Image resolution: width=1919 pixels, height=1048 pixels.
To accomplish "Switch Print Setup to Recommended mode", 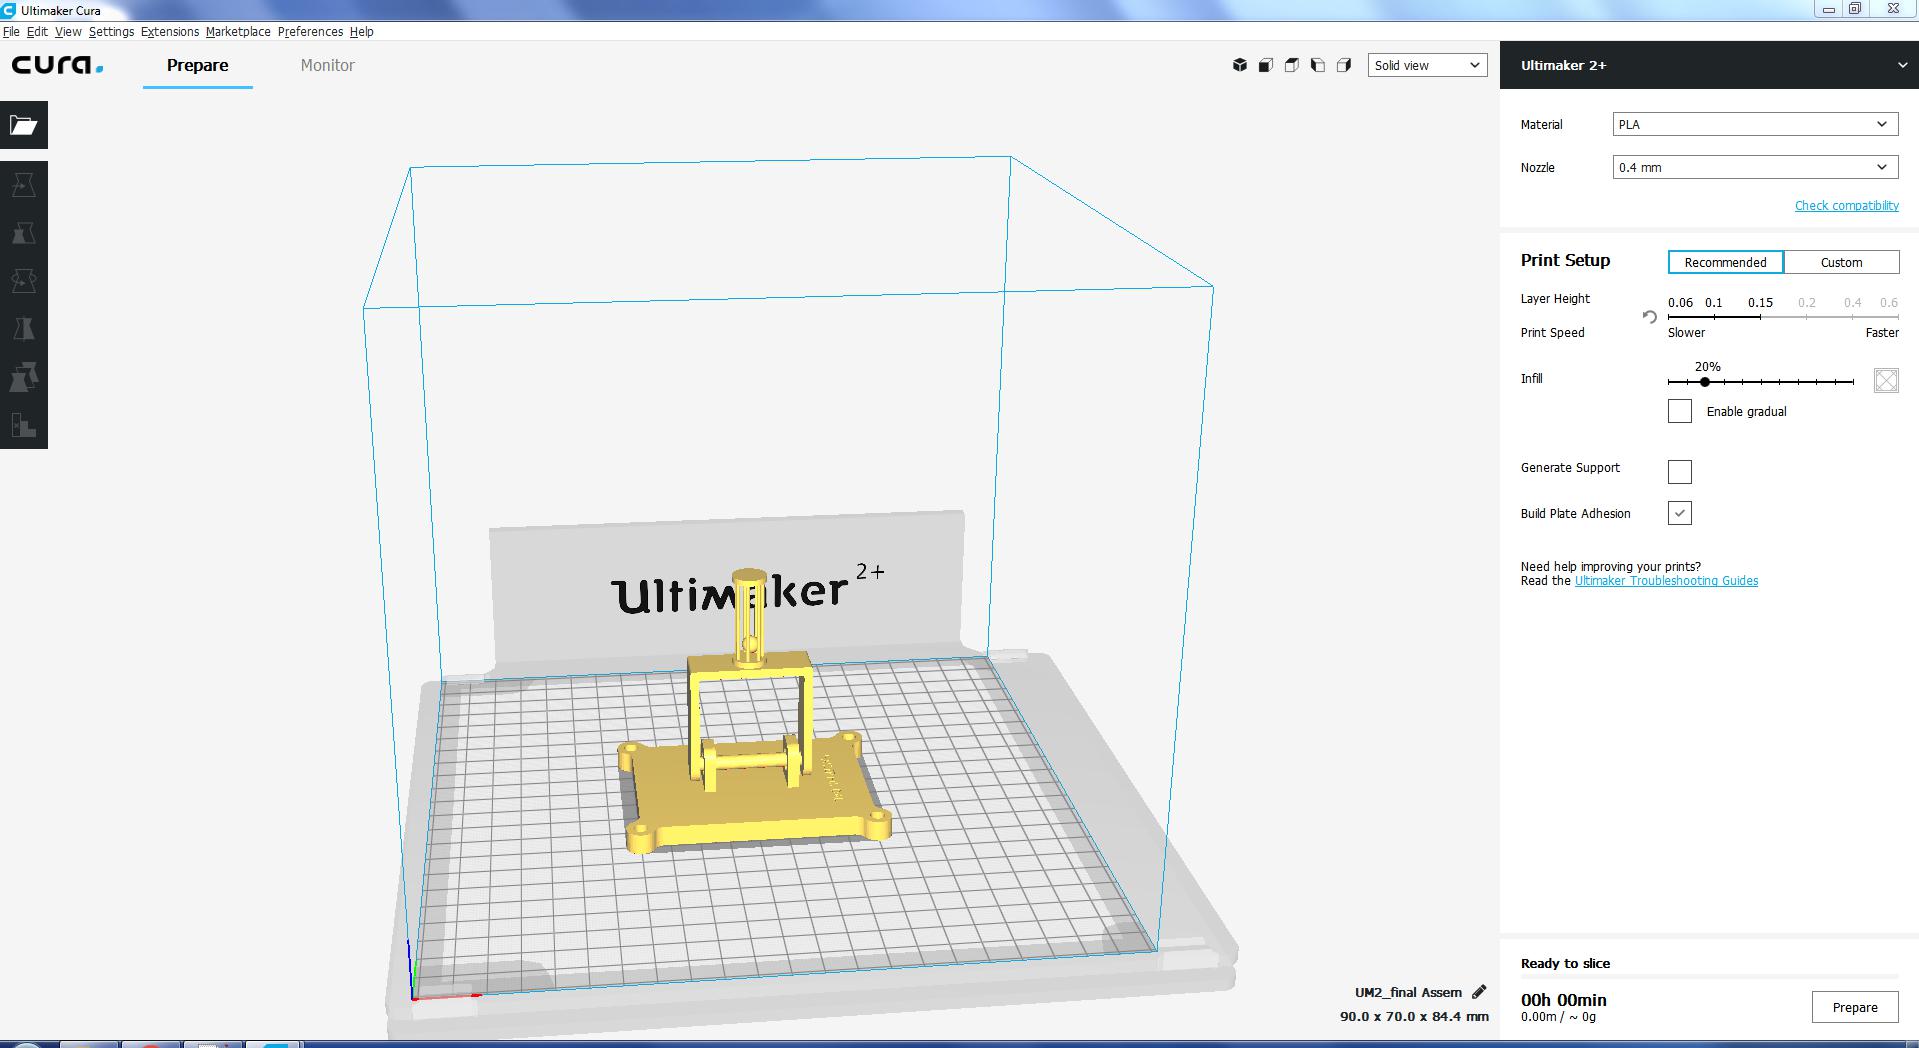I will coord(1725,262).
